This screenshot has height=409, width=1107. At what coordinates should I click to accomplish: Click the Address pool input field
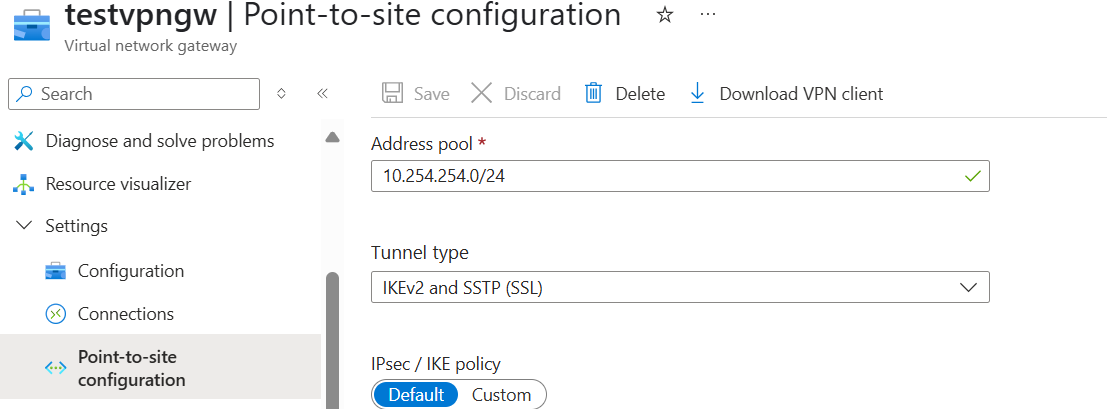670,176
